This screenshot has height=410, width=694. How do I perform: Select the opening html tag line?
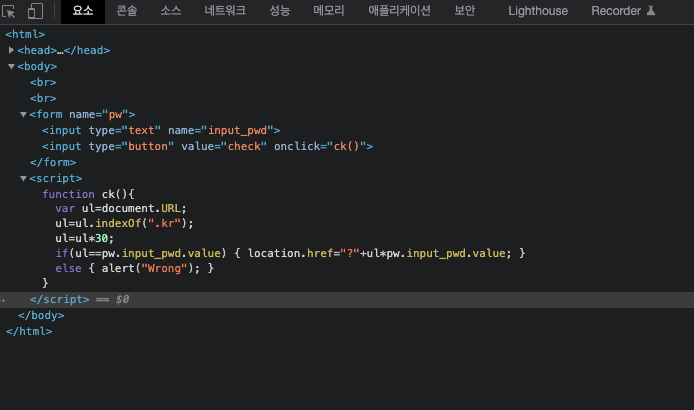click(25, 34)
